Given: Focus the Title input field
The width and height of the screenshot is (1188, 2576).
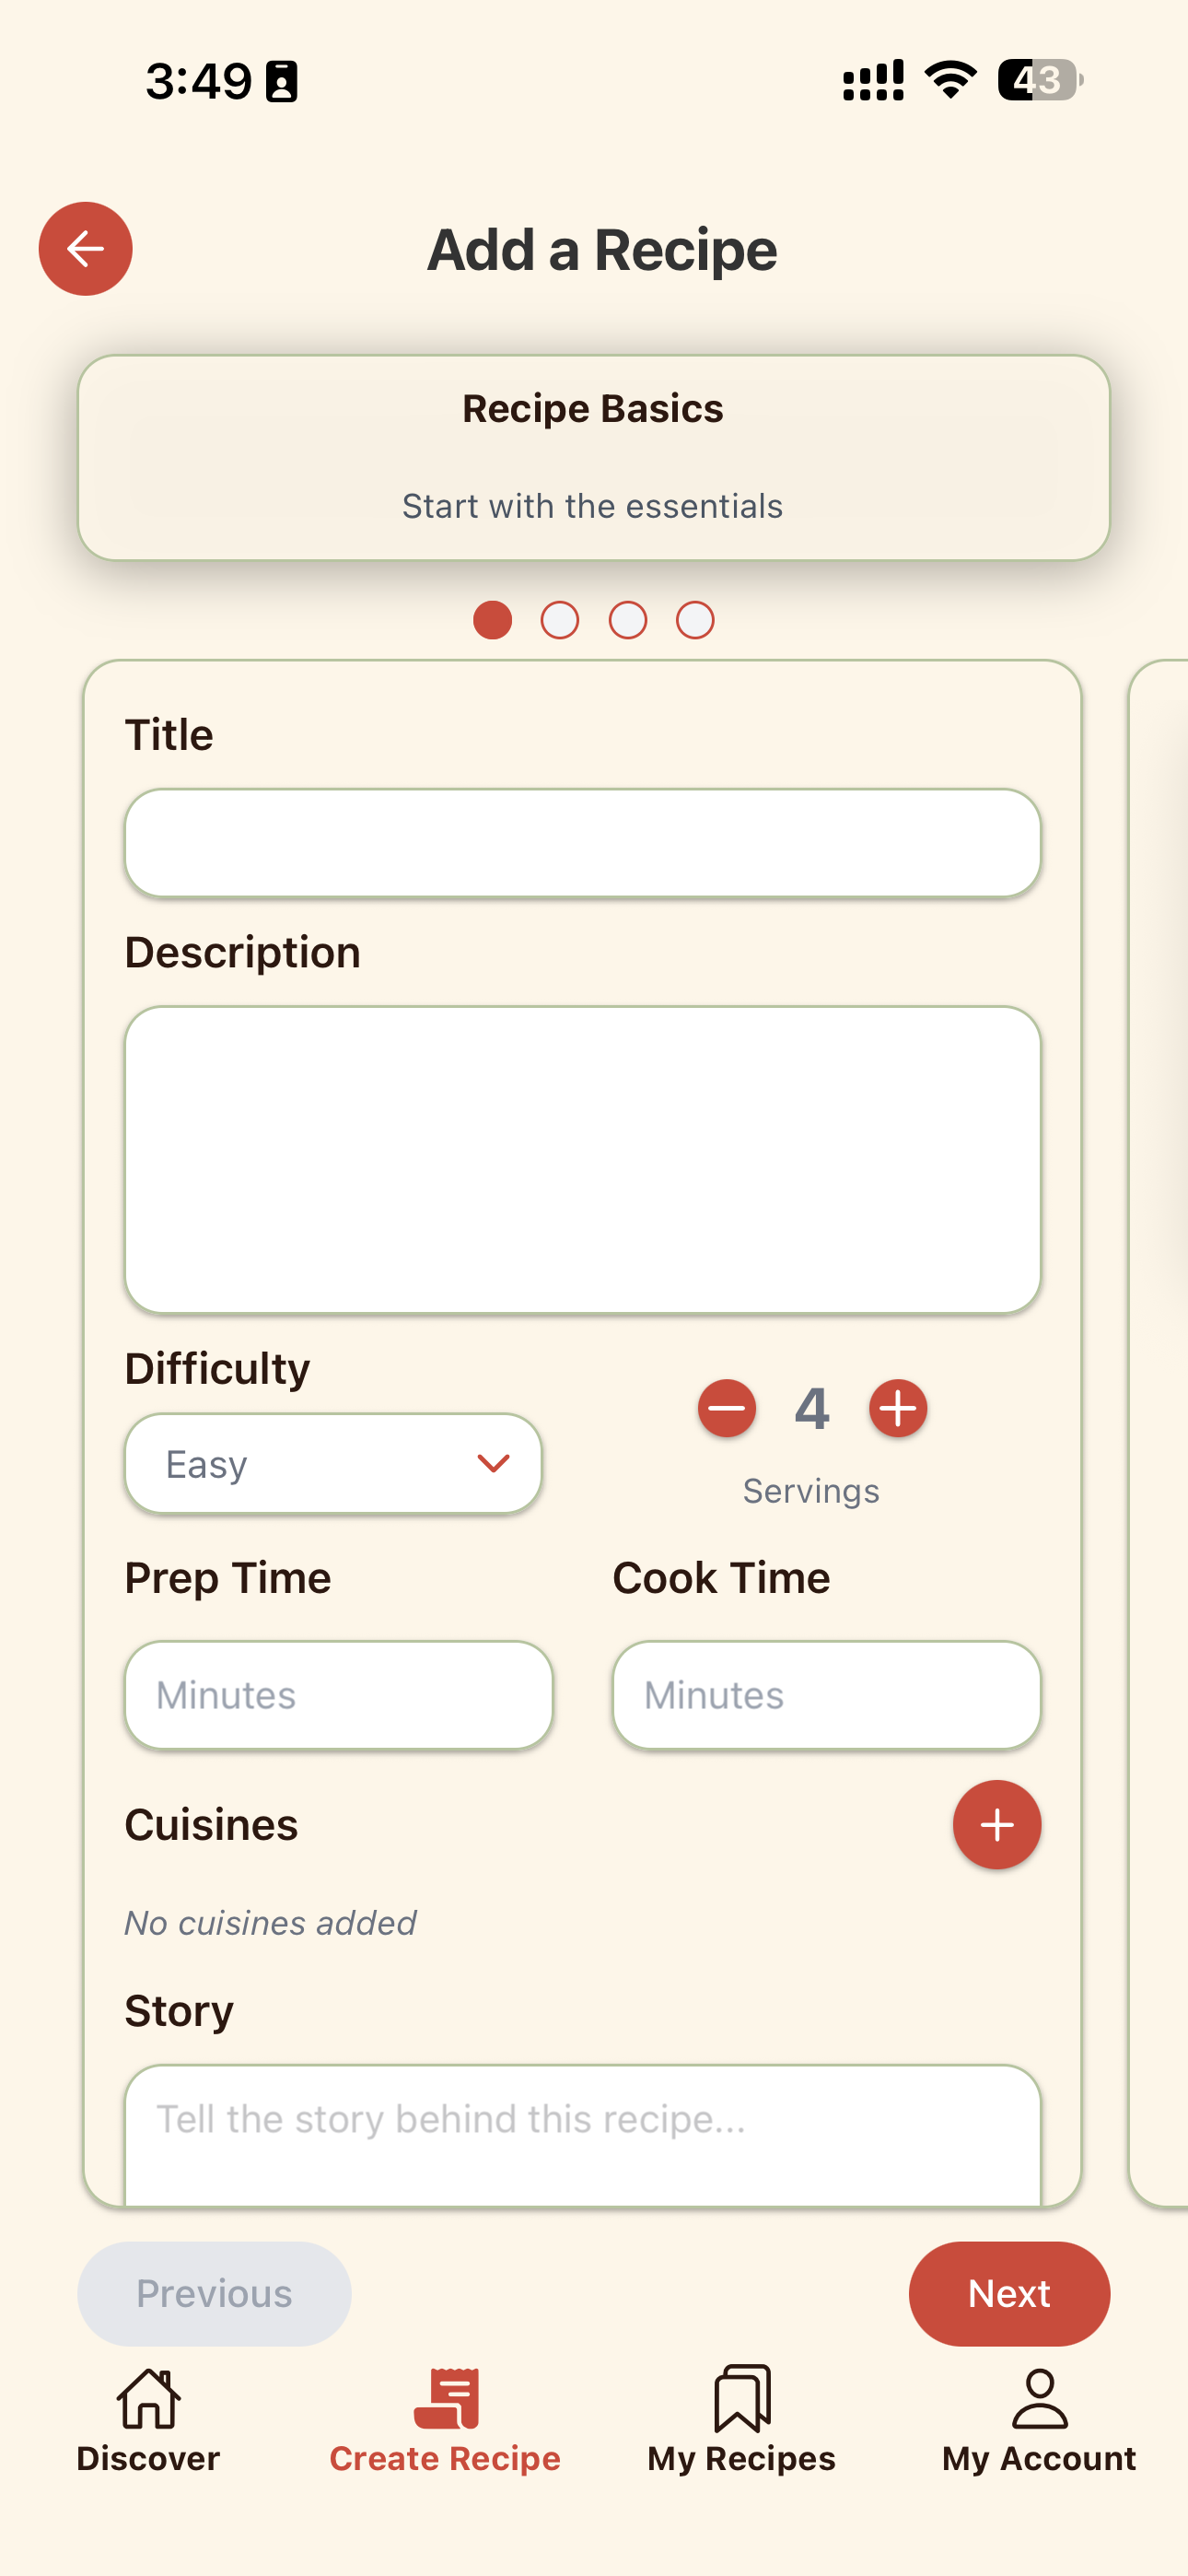Looking at the screenshot, I should point(583,843).
